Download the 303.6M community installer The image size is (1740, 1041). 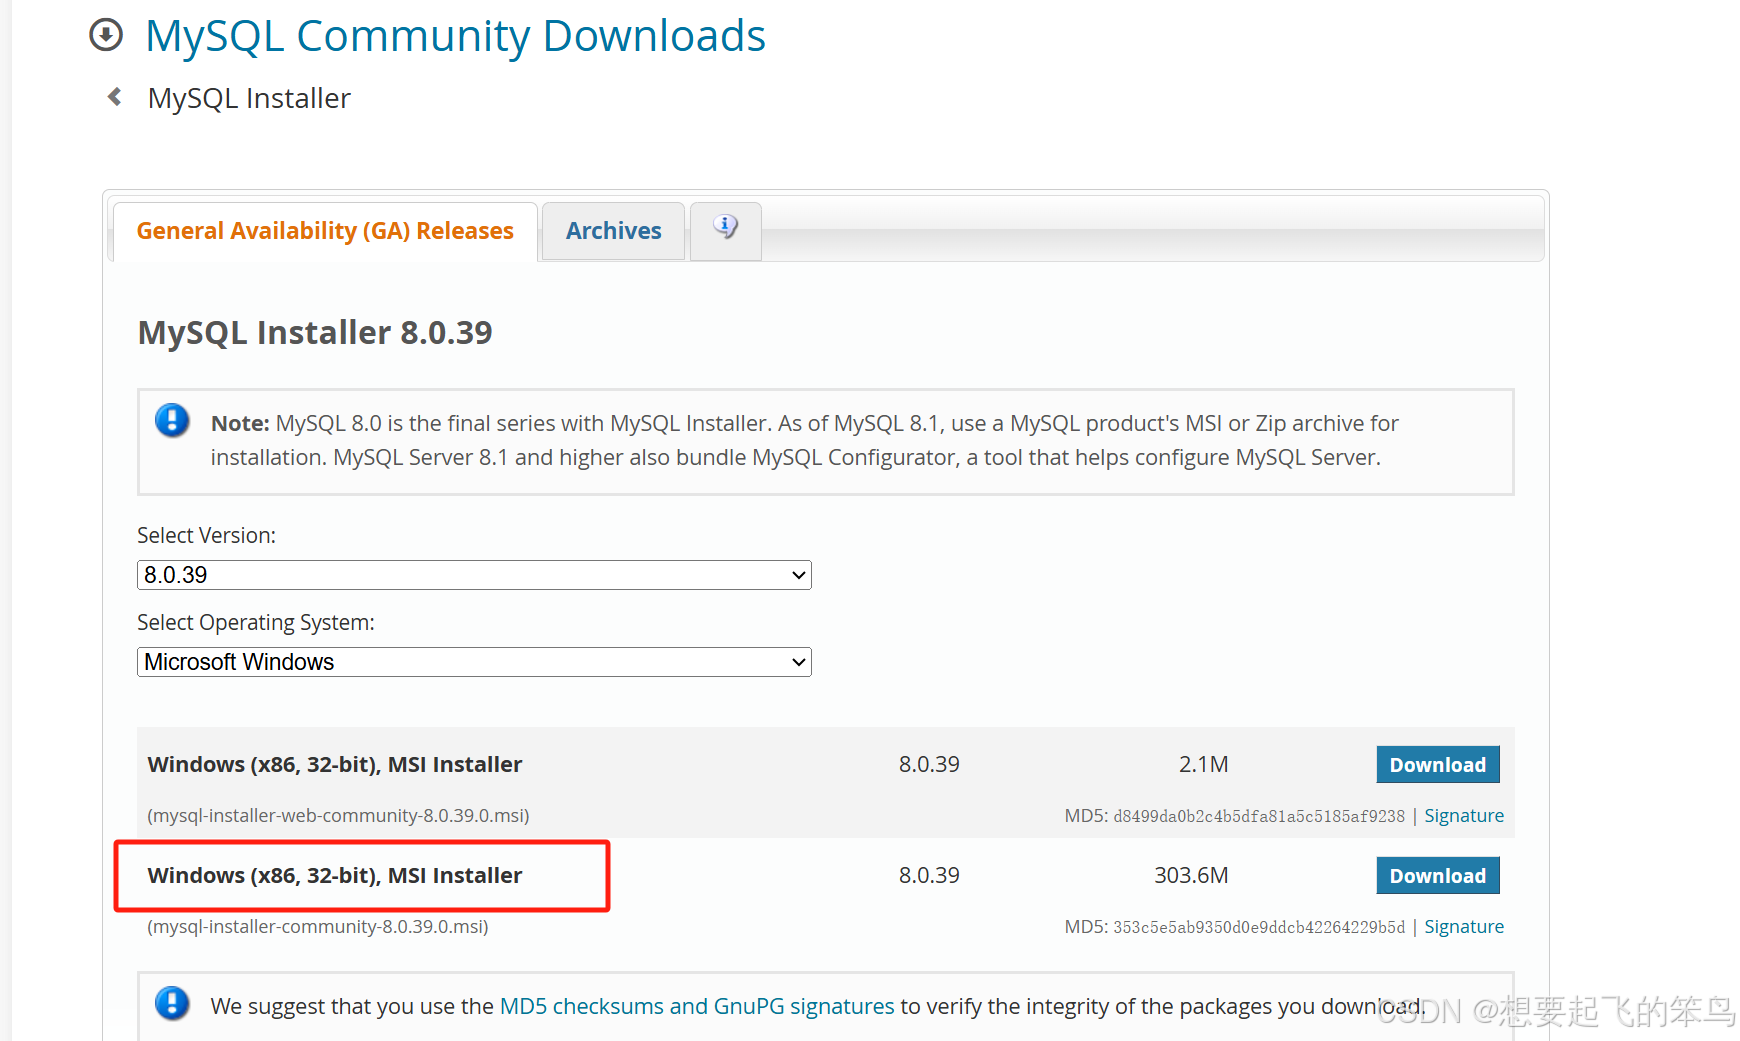[1438, 876]
